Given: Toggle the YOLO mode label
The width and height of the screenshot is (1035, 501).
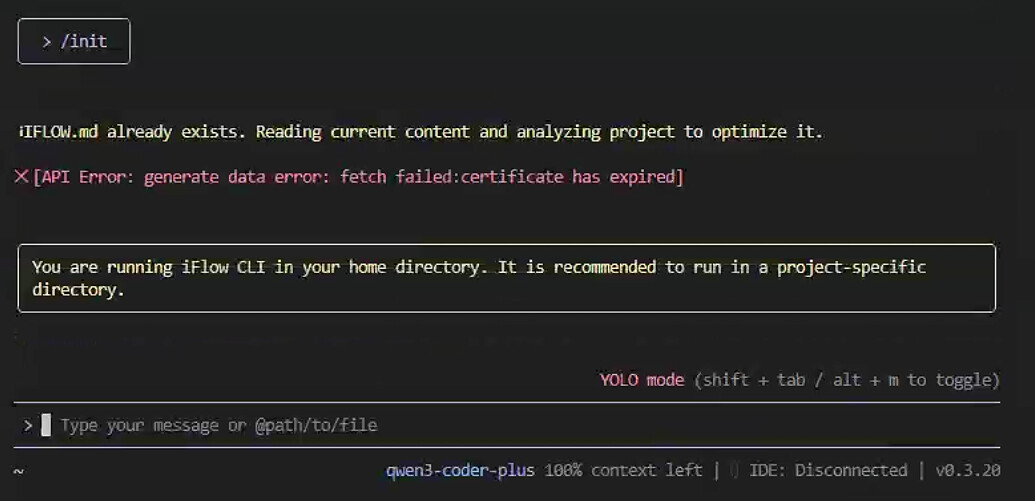Looking at the screenshot, I should click(x=642, y=380).
